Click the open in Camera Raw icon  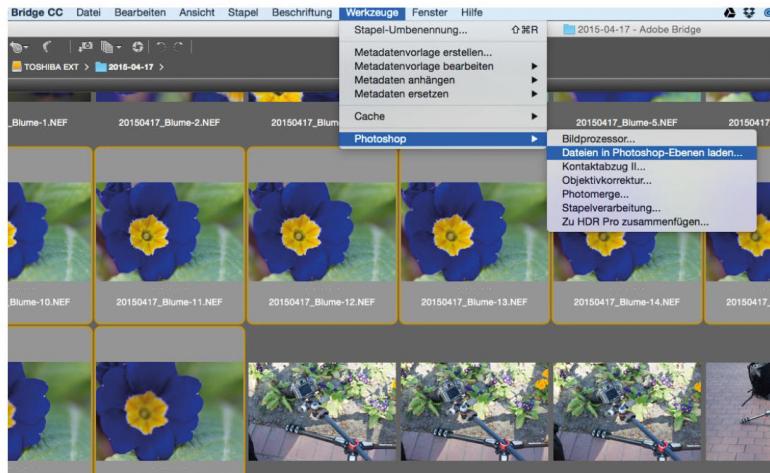pyautogui.click(x=138, y=47)
